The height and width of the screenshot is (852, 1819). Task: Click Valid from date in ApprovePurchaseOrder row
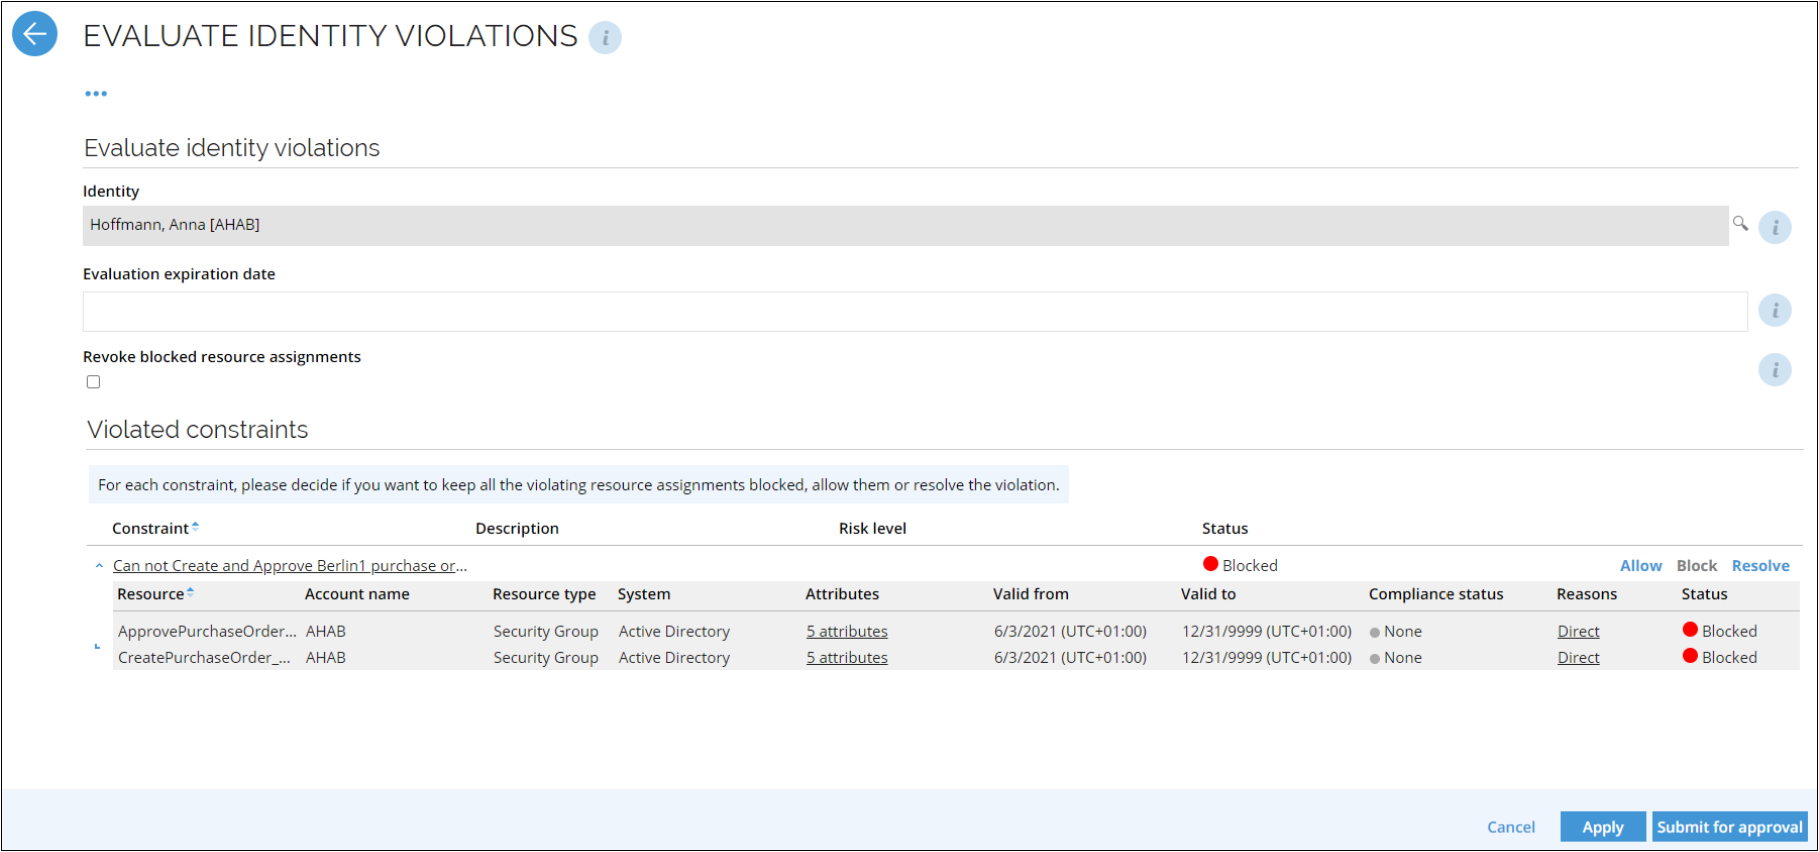click(1070, 632)
